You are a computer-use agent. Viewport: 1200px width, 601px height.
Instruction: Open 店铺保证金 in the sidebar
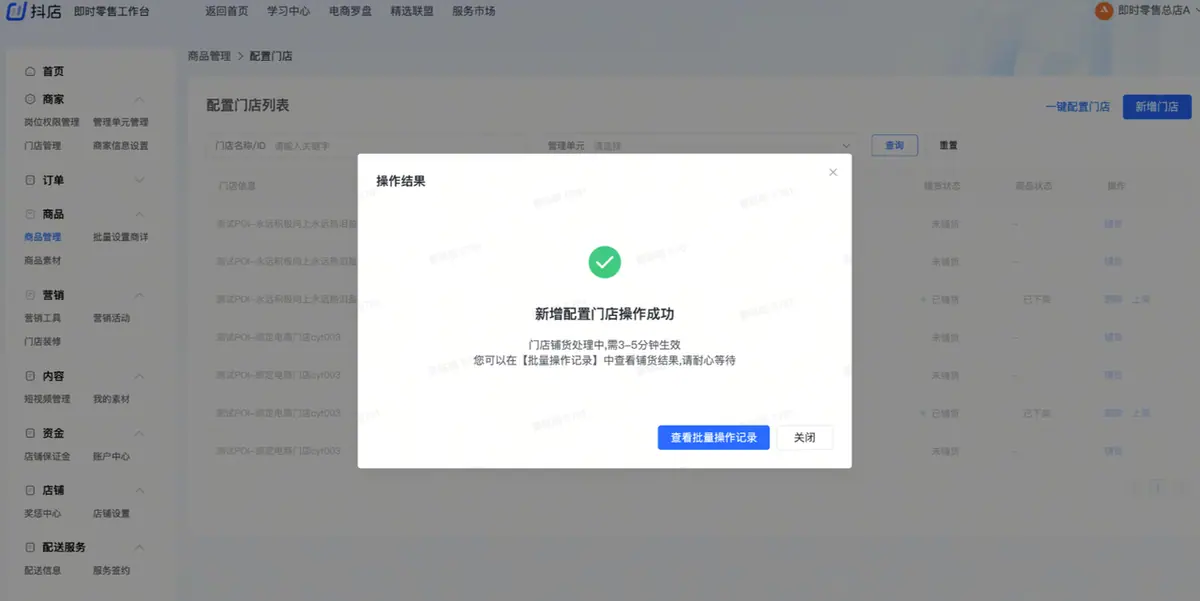pyautogui.click(x=47, y=456)
